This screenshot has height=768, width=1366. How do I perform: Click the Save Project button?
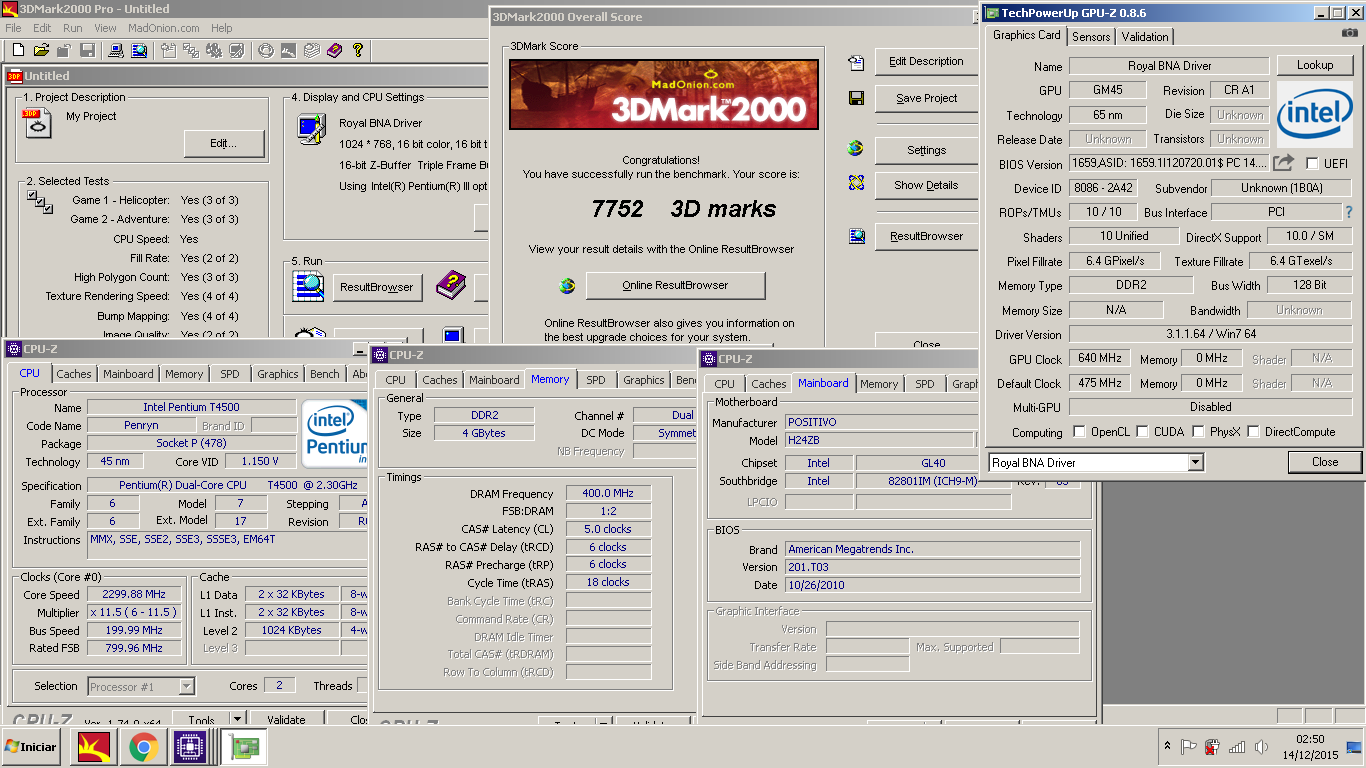[926, 98]
